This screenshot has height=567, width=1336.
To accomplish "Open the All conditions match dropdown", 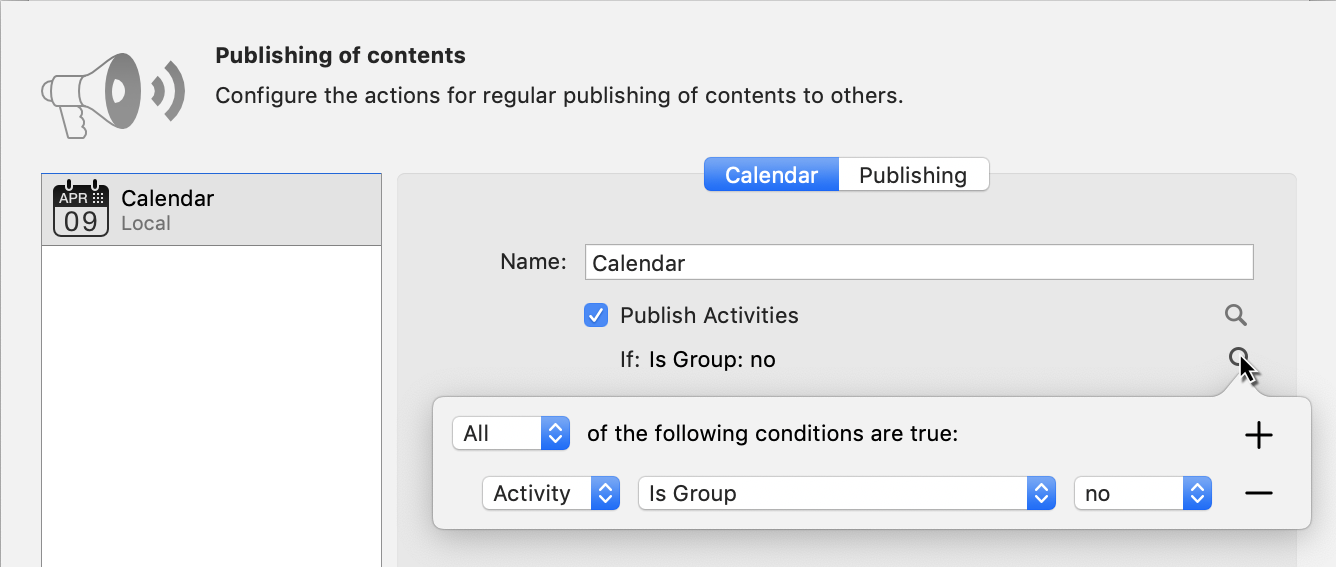I will click(x=511, y=434).
